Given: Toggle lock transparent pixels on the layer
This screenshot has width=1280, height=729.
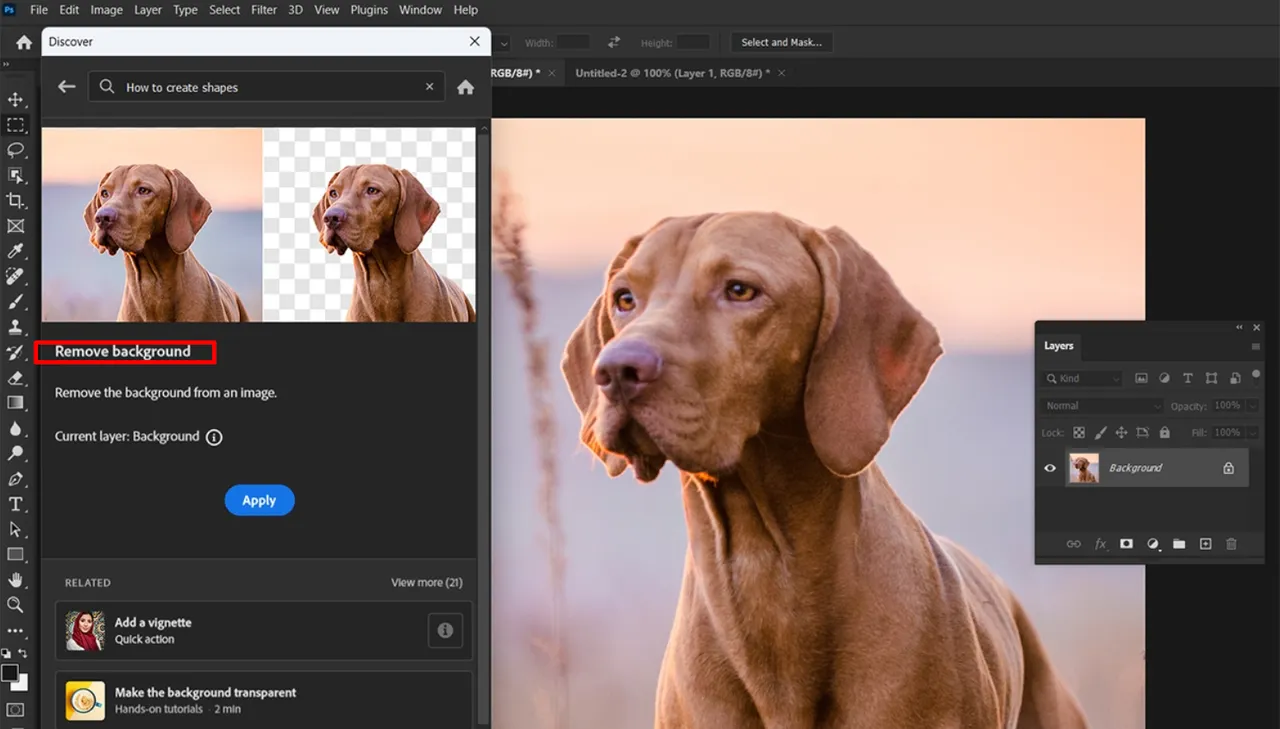Looking at the screenshot, I should (x=1078, y=432).
